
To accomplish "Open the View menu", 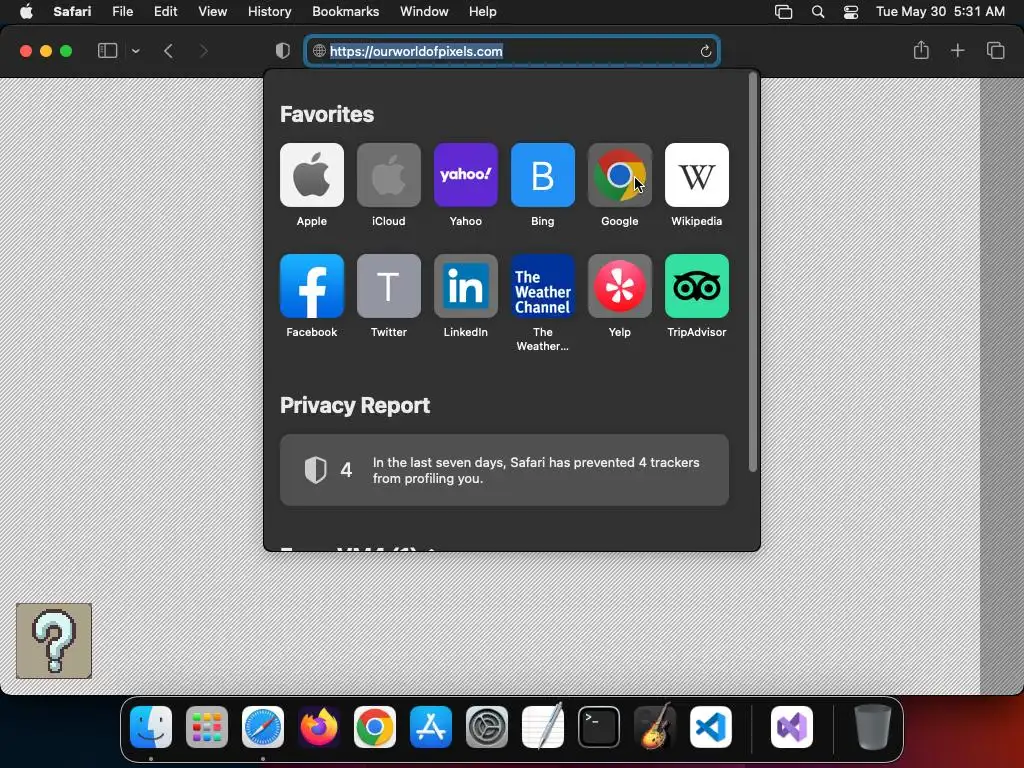I will coord(212,12).
